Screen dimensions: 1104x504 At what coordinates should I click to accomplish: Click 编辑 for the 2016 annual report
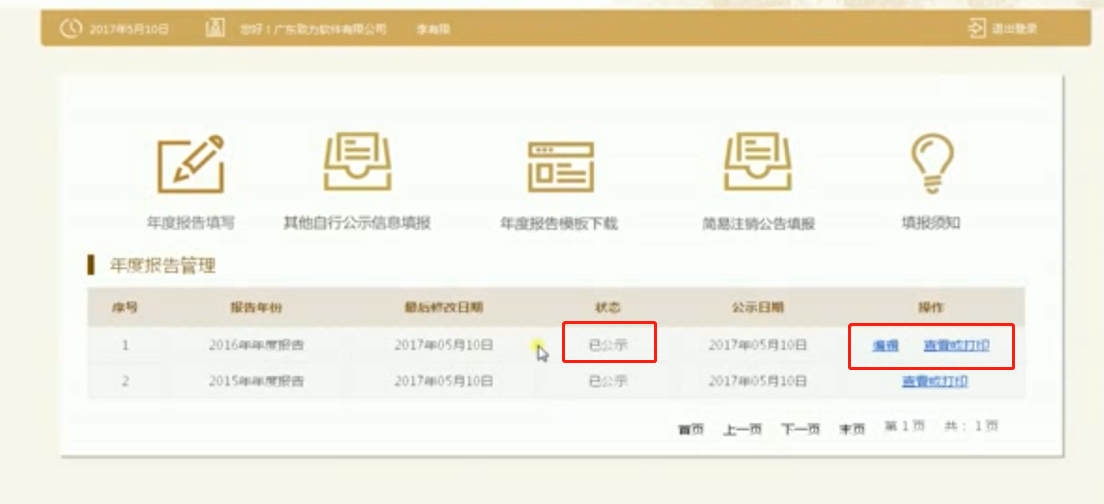885,346
